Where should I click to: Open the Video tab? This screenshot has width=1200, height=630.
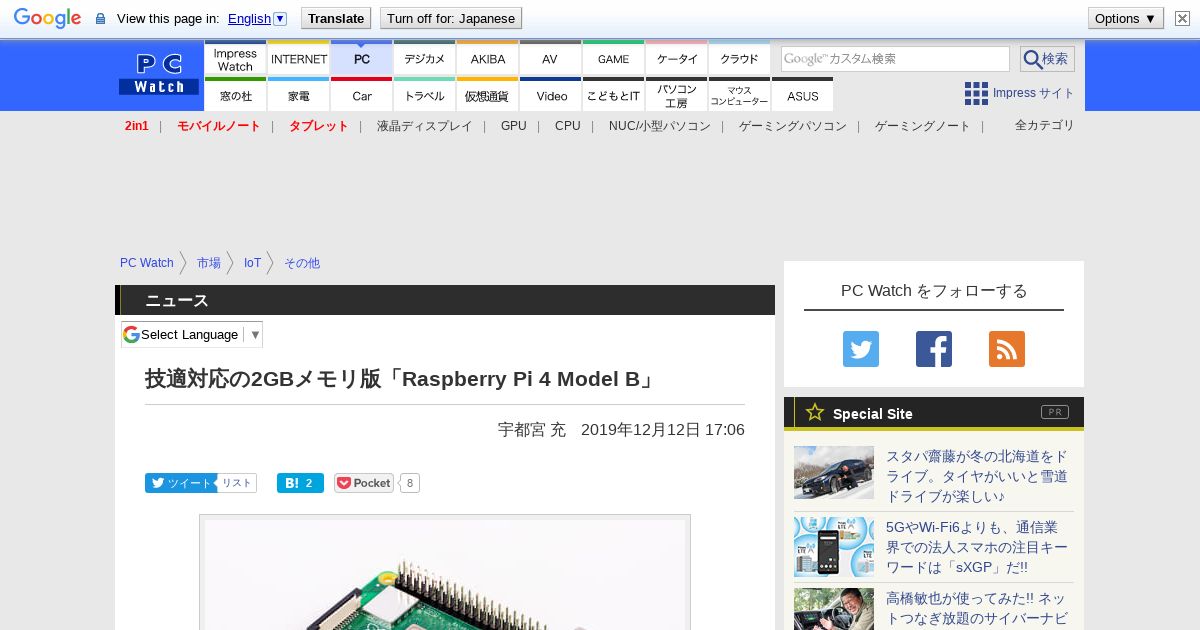pos(551,95)
